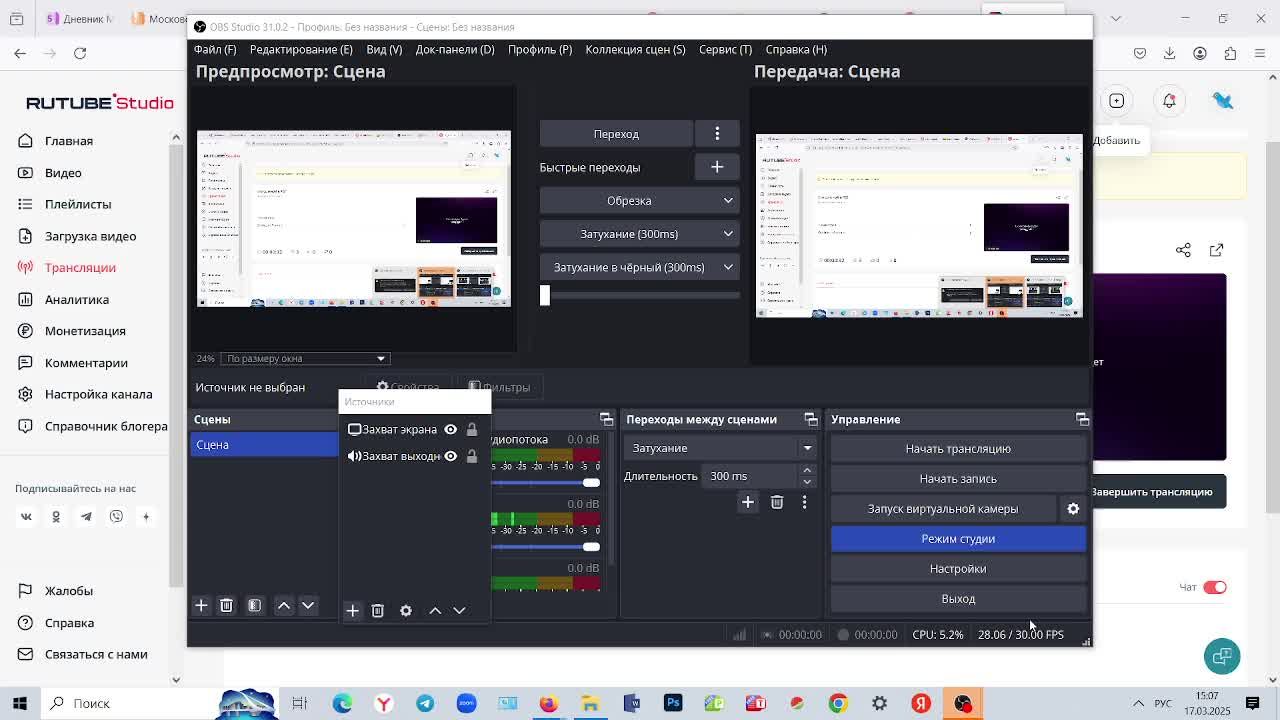Click the Переход transition button
The image size is (1280, 720).
tap(616, 134)
